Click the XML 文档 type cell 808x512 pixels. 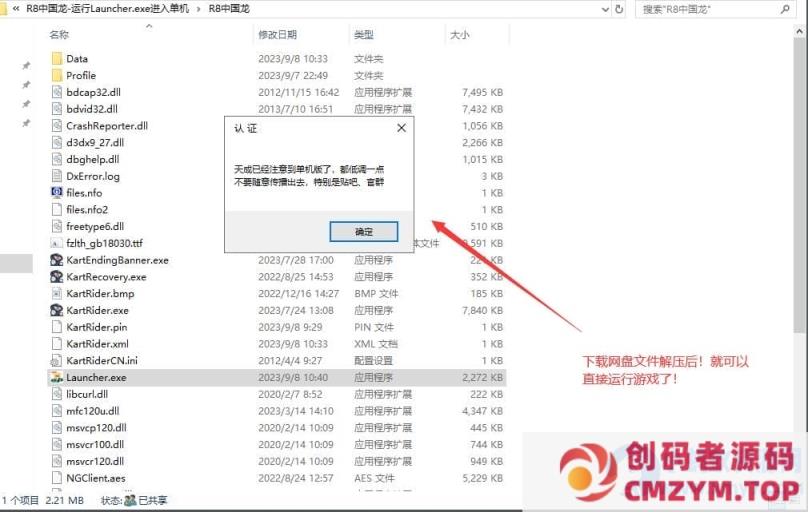click(x=376, y=344)
